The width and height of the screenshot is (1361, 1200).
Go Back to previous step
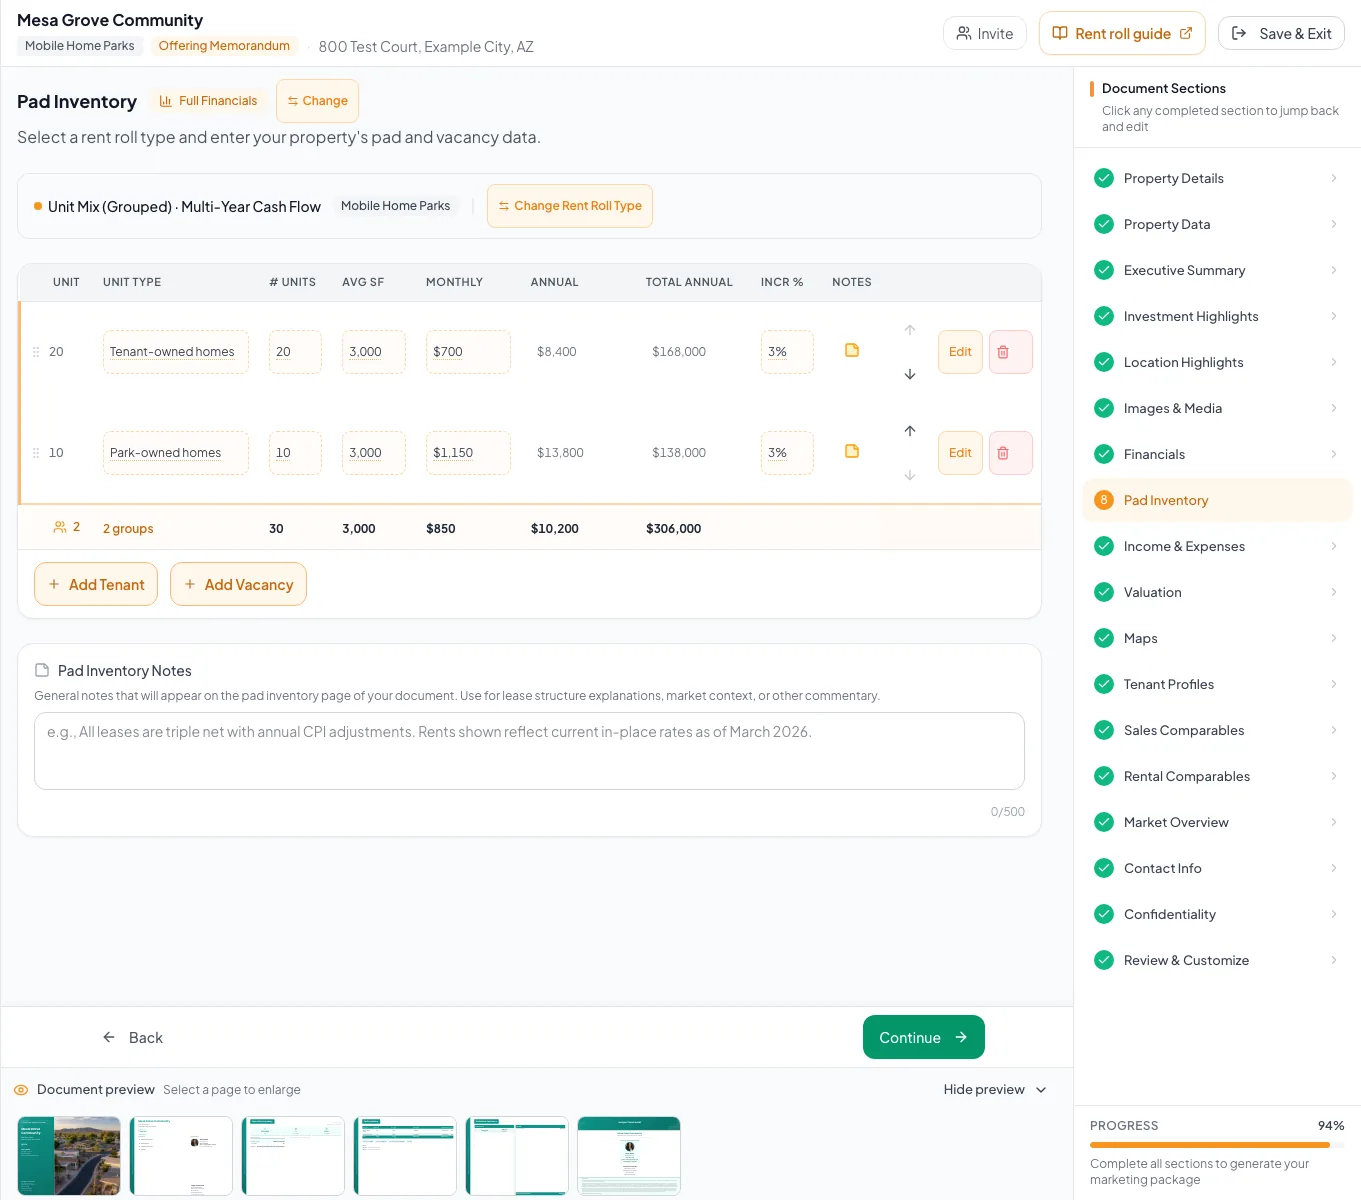133,1038
